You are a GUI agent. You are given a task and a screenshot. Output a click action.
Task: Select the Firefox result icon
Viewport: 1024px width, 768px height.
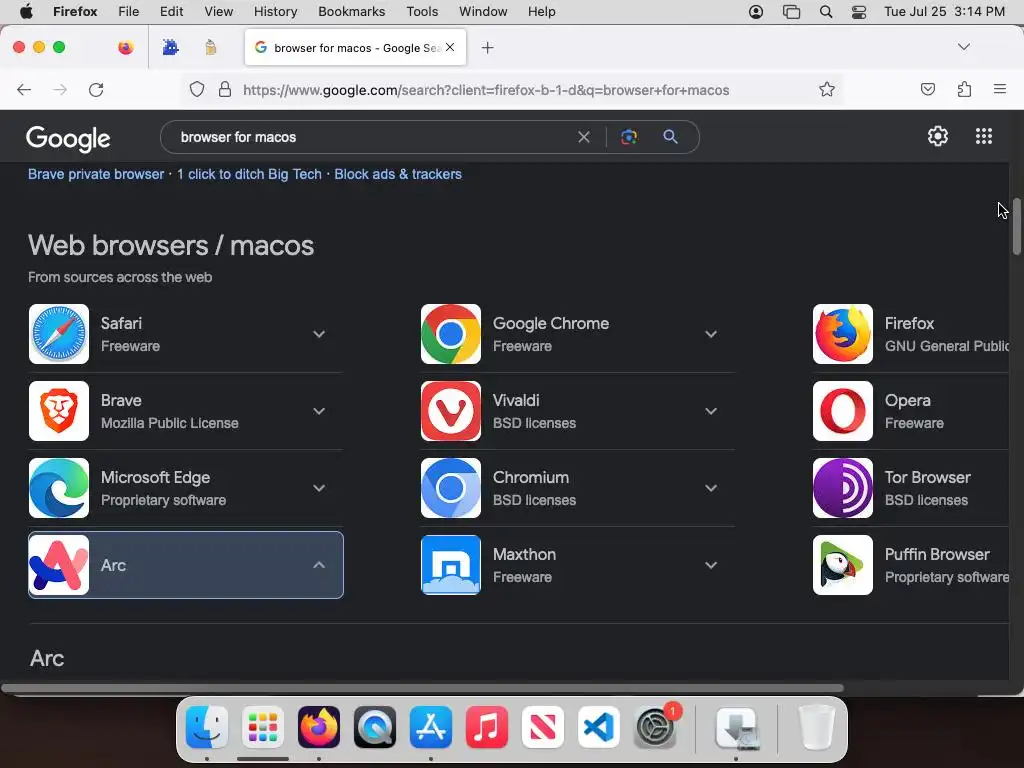[x=842, y=334]
